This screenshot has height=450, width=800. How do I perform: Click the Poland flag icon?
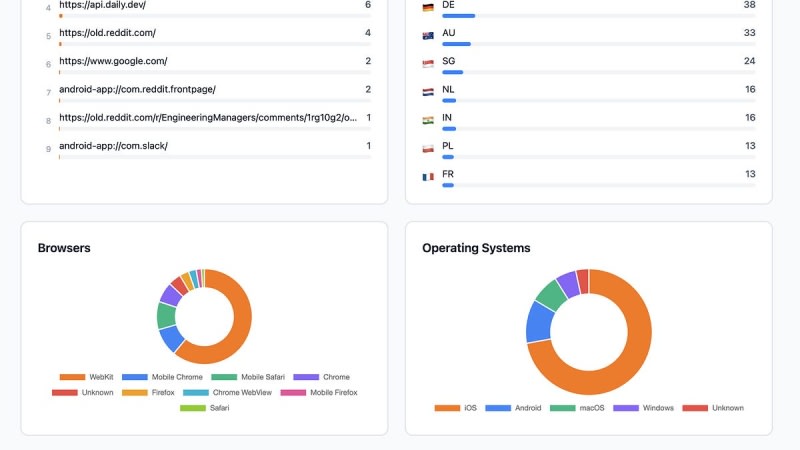pos(428,148)
